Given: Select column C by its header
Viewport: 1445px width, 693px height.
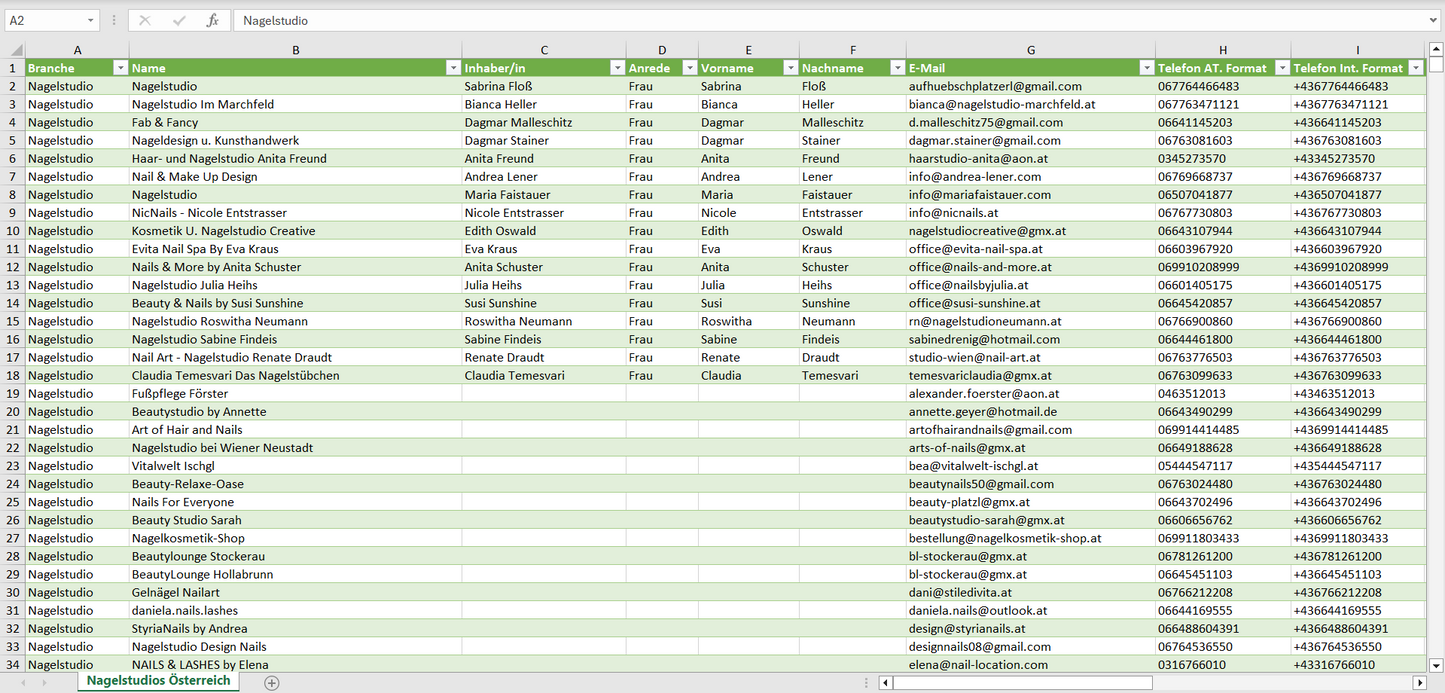Looking at the screenshot, I should (x=544, y=50).
